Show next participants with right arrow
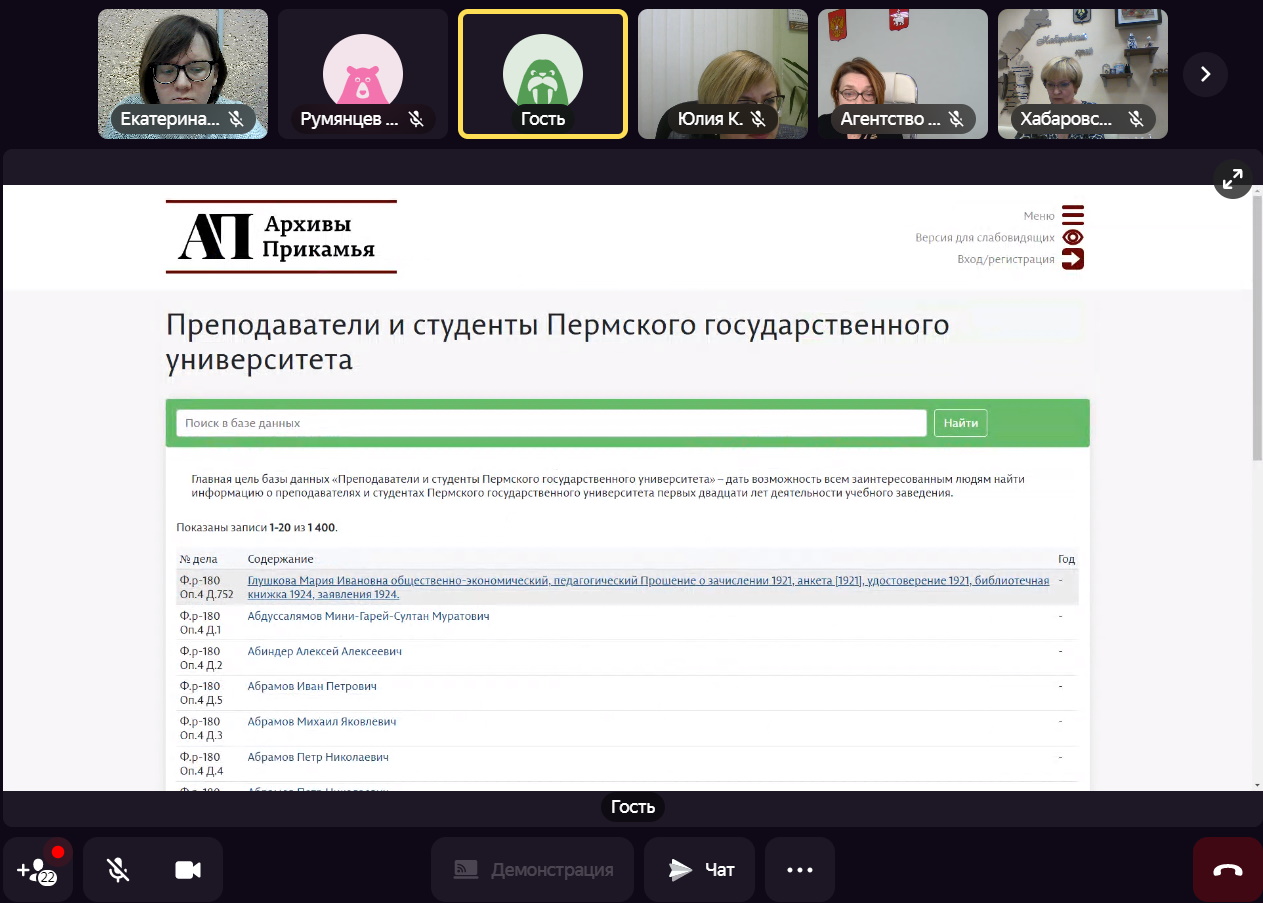Image resolution: width=1263 pixels, height=903 pixels. (1205, 74)
